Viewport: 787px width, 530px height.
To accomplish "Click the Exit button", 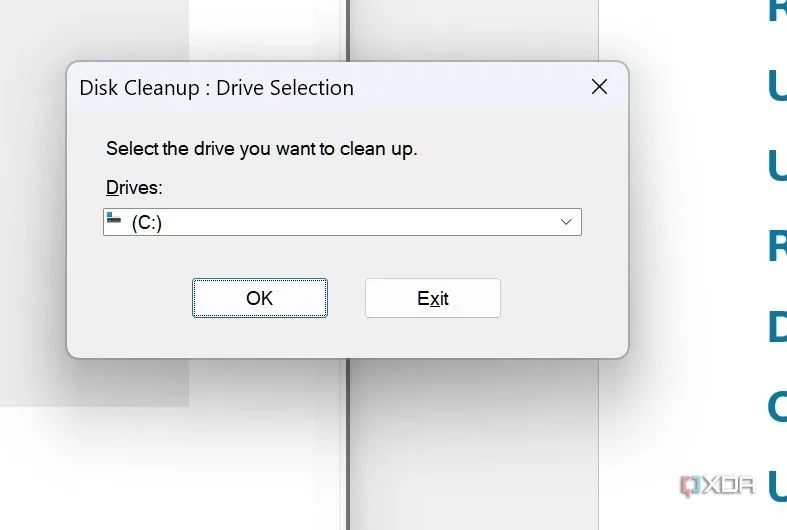I will point(433,298).
